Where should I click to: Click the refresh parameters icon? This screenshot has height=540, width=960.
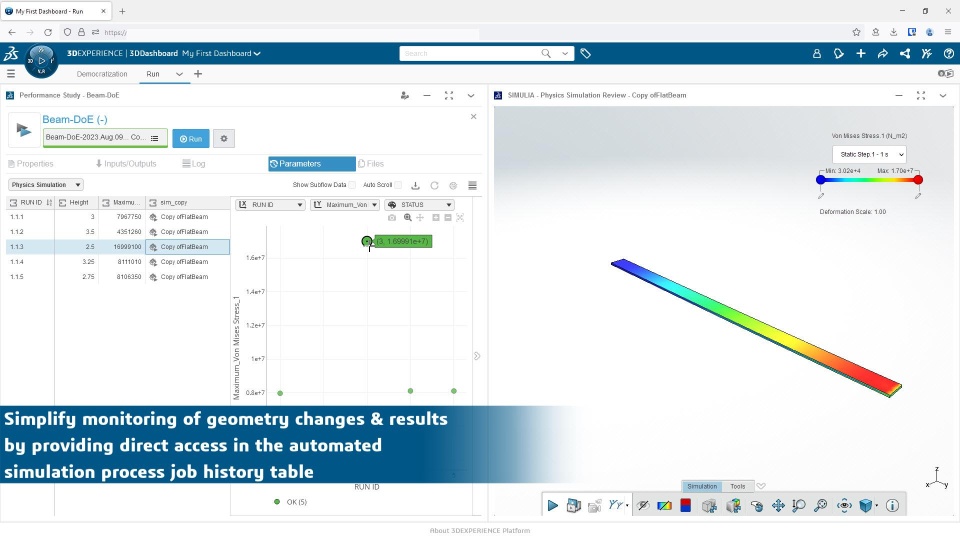[434, 186]
